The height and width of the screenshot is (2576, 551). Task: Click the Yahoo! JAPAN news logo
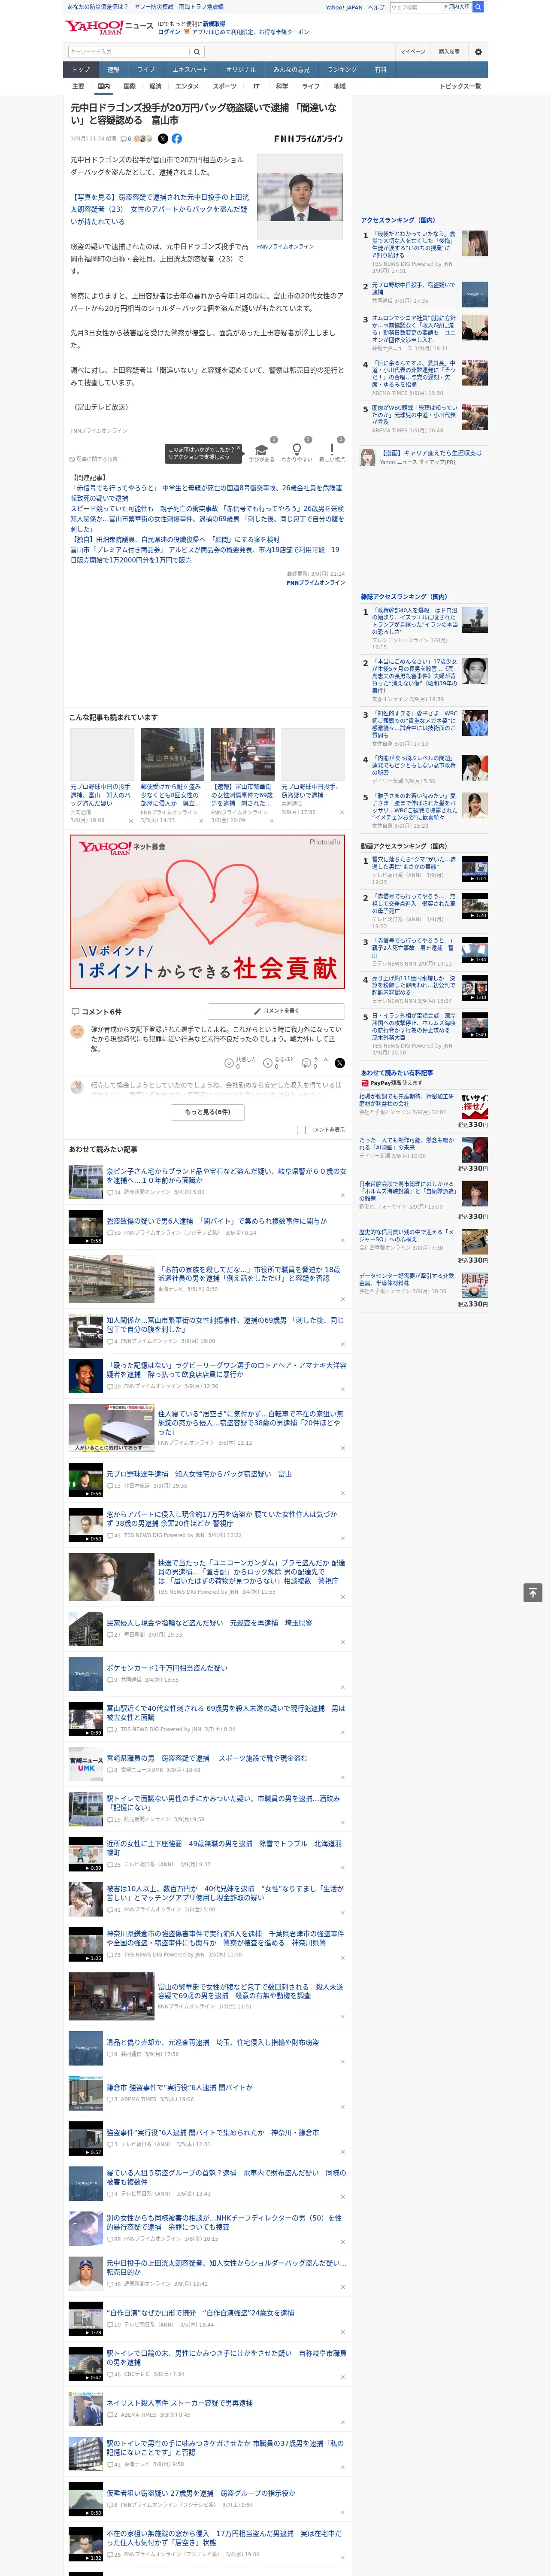[x=109, y=27]
